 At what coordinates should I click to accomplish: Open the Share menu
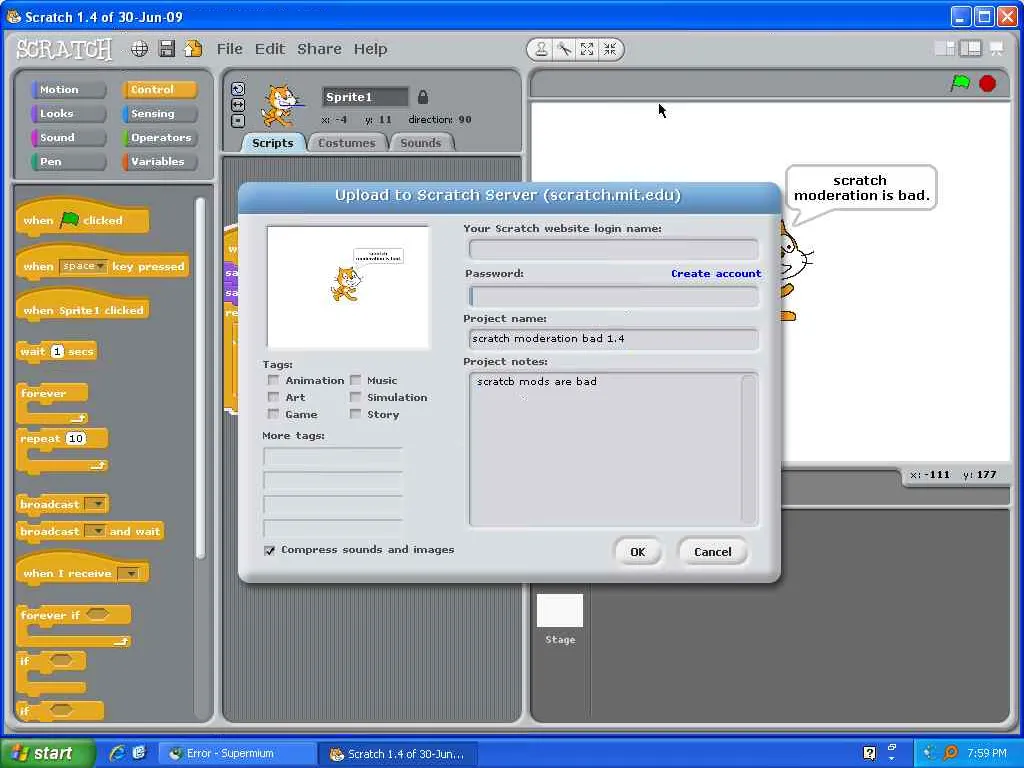click(x=319, y=49)
